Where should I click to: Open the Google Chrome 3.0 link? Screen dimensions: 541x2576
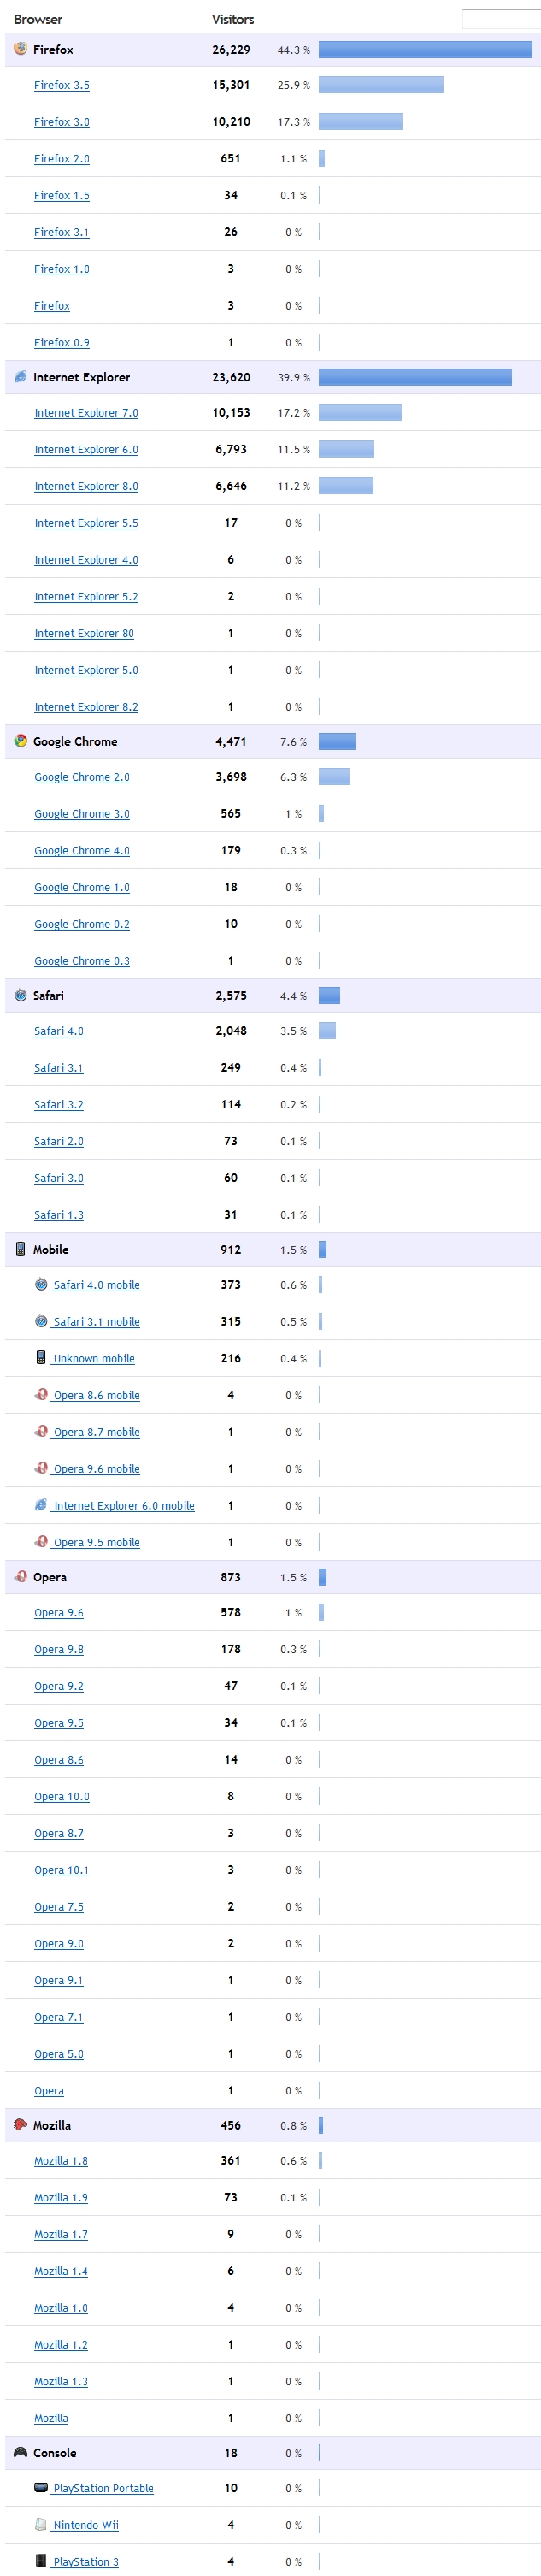[82, 814]
